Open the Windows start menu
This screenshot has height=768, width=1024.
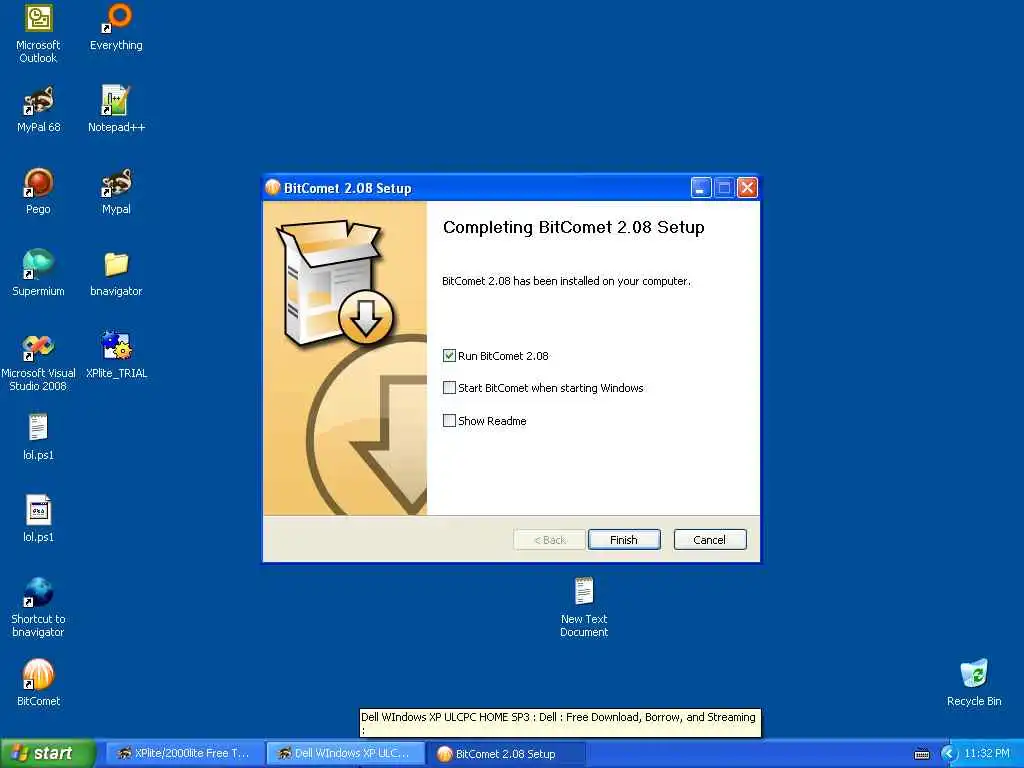pyautogui.click(x=47, y=754)
